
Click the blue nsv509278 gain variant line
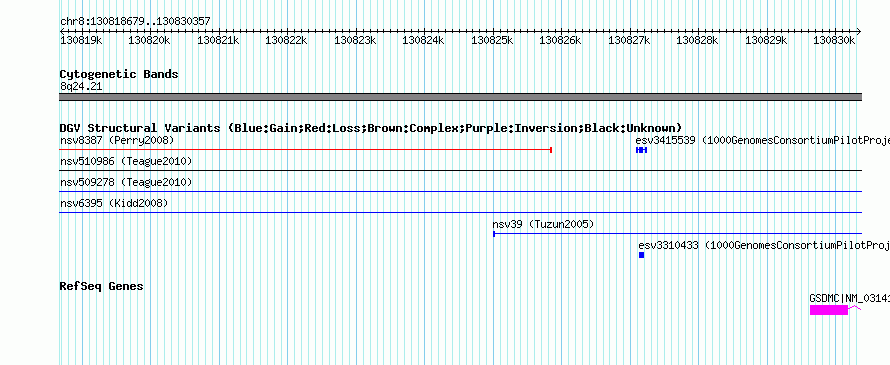[460, 191]
